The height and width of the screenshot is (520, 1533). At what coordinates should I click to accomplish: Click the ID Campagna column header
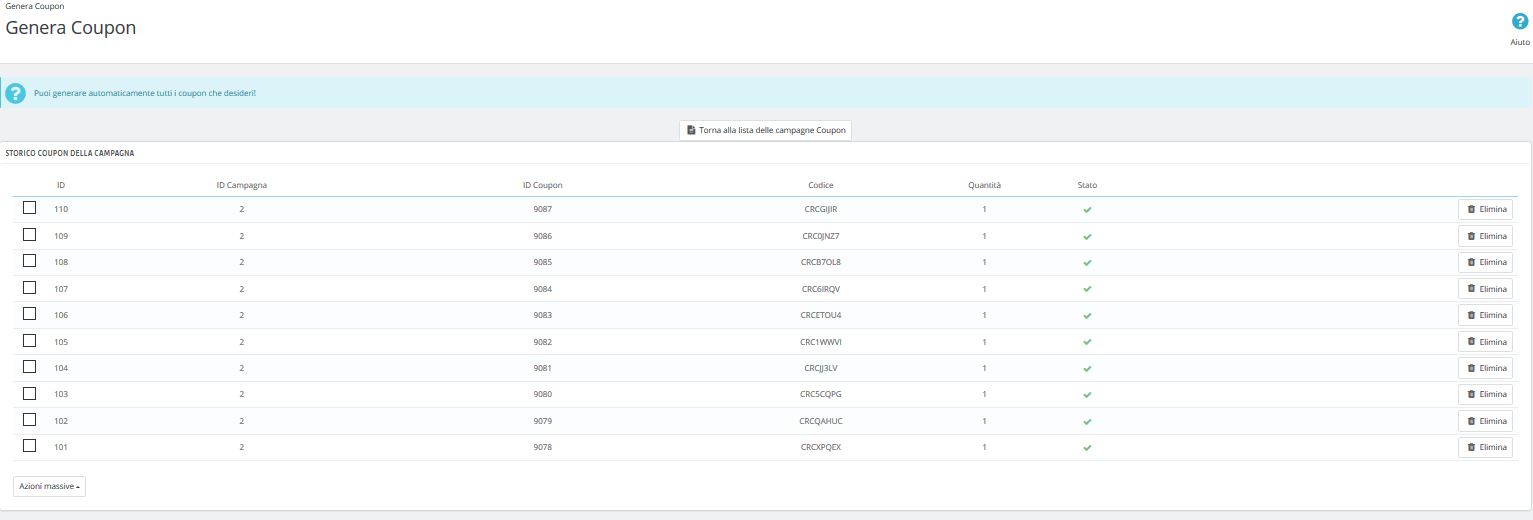tap(242, 185)
